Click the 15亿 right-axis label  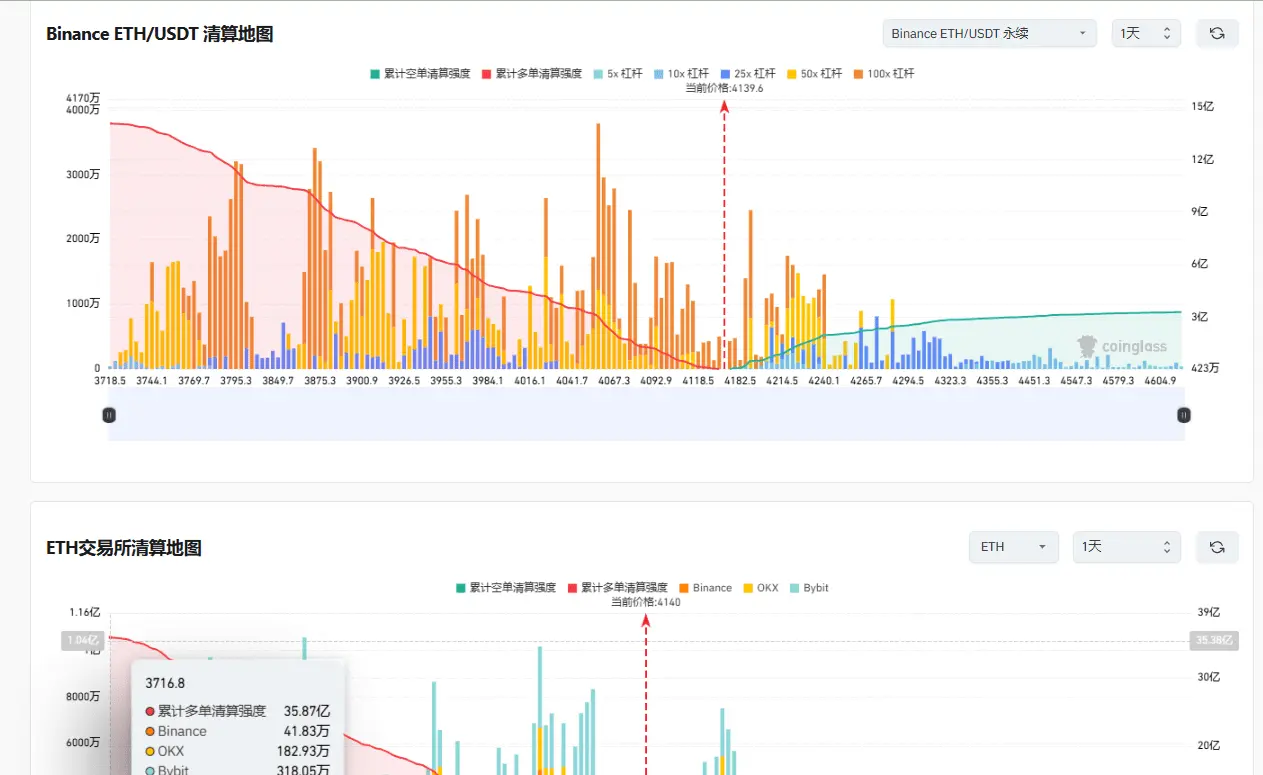[x=1201, y=107]
